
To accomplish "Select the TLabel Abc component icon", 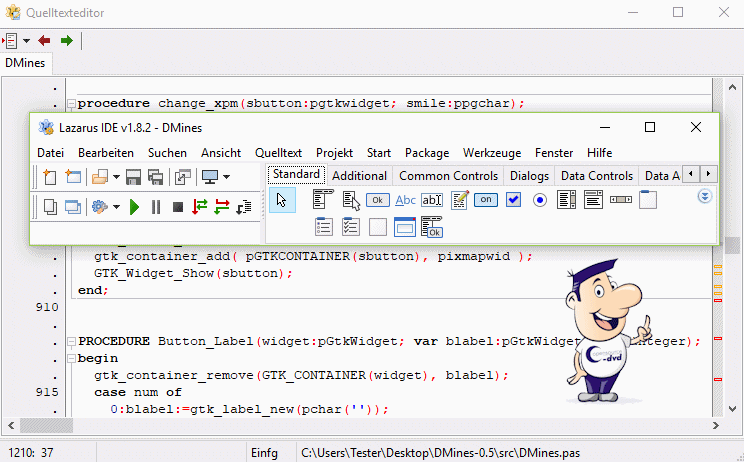I will pos(405,200).
